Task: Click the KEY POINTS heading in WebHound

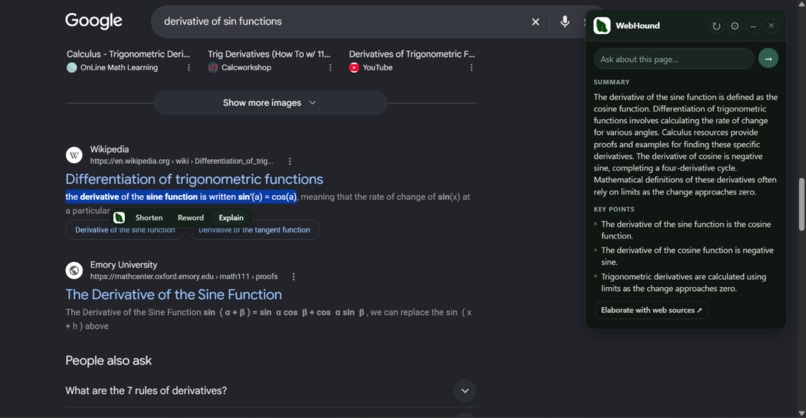Action: click(x=614, y=209)
